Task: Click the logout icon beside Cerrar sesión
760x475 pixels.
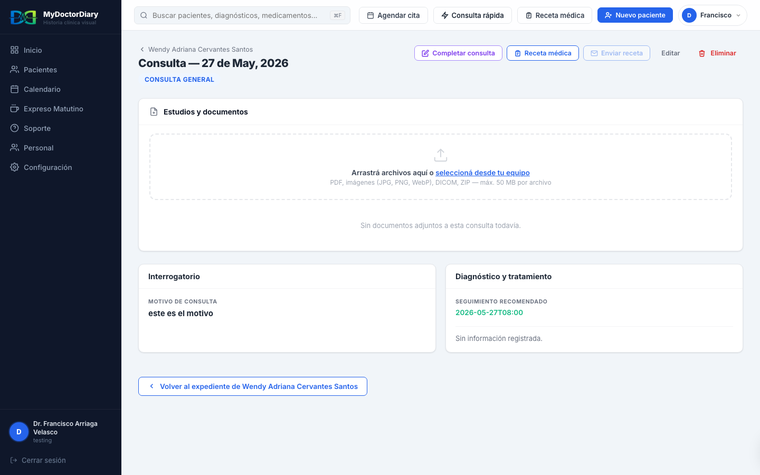Action: pyautogui.click(x=14, y=460)
